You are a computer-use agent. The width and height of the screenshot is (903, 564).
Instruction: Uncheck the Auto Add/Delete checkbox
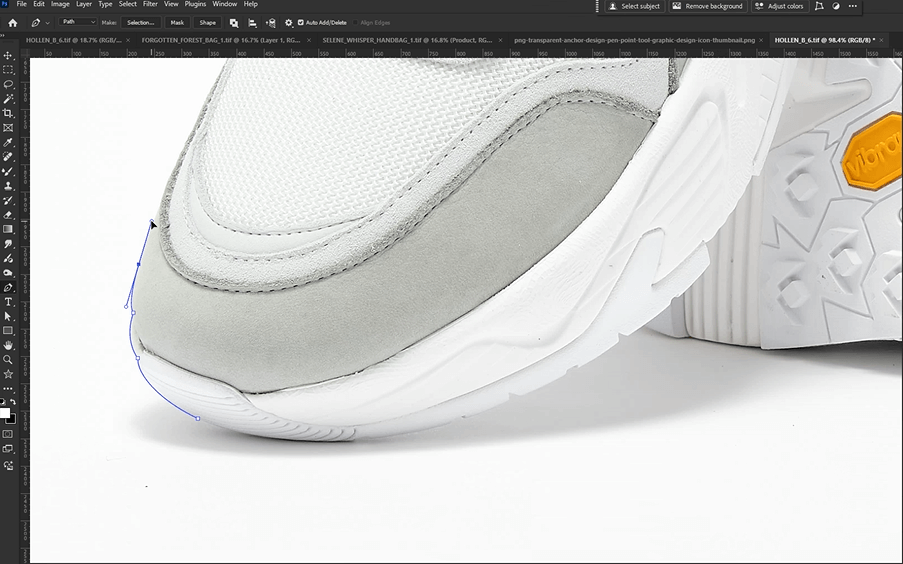[x=302, y=22]
